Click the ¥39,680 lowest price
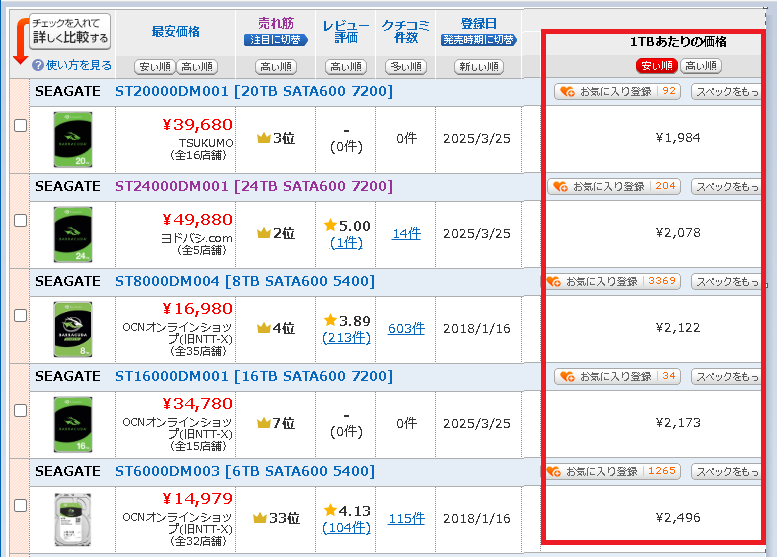 pos(197,124)
